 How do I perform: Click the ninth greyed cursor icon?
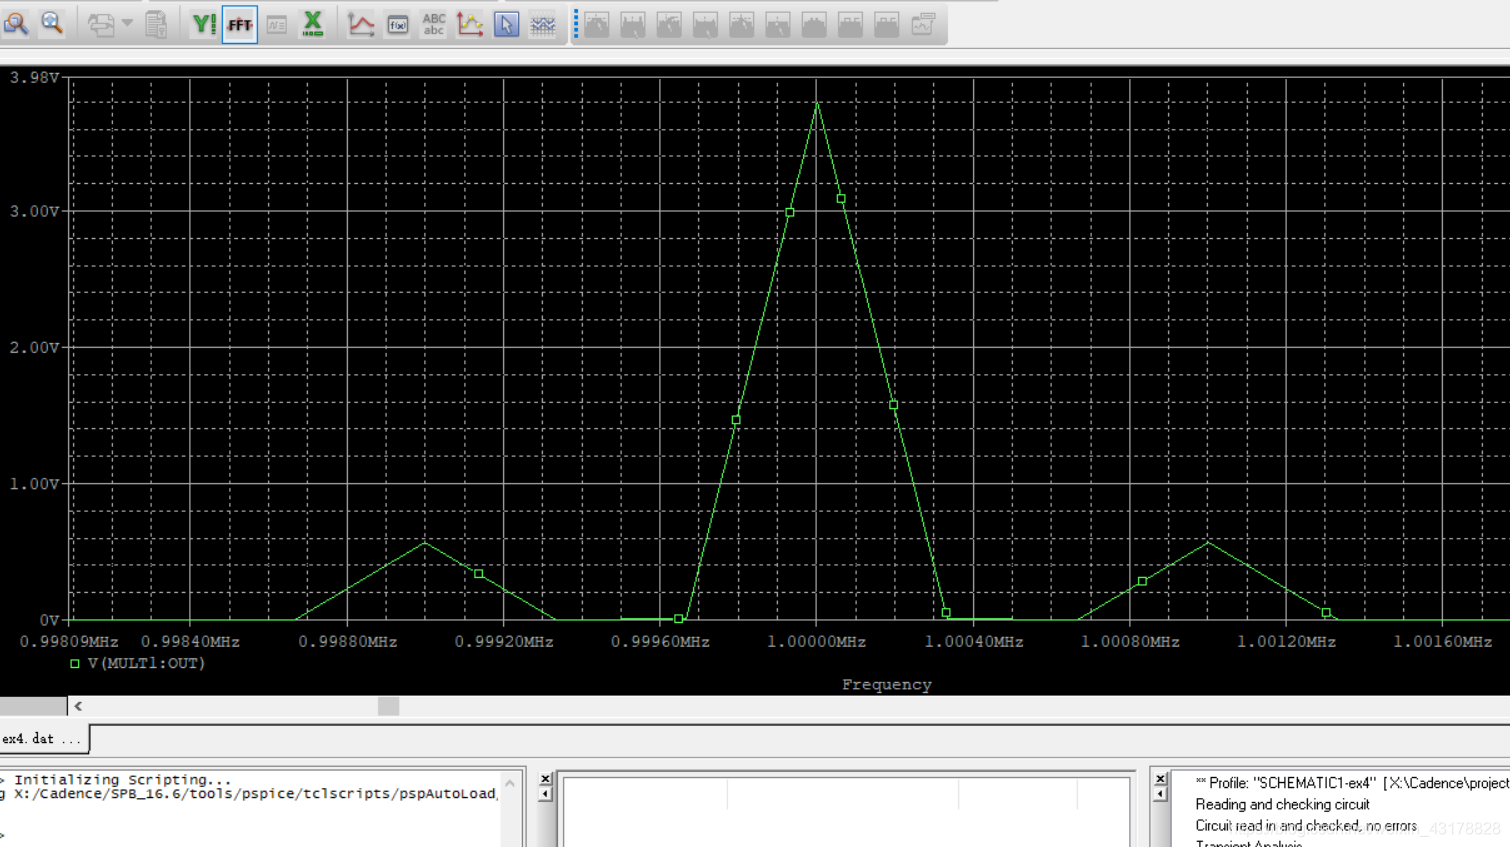(886, 24)
